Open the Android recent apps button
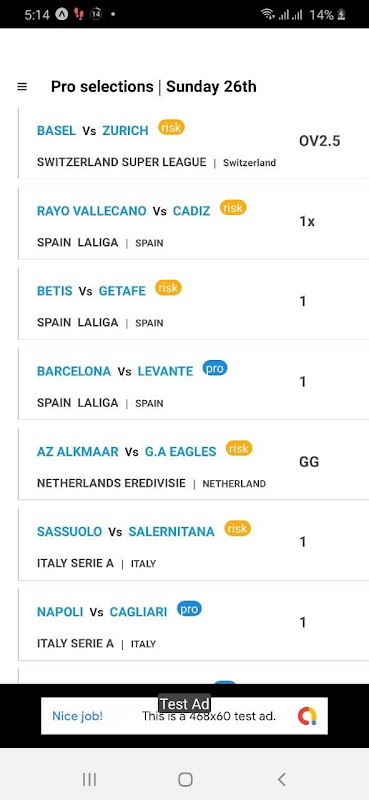Screen dimensions: 369x800 pyautogui.click(x=89, y=779)
